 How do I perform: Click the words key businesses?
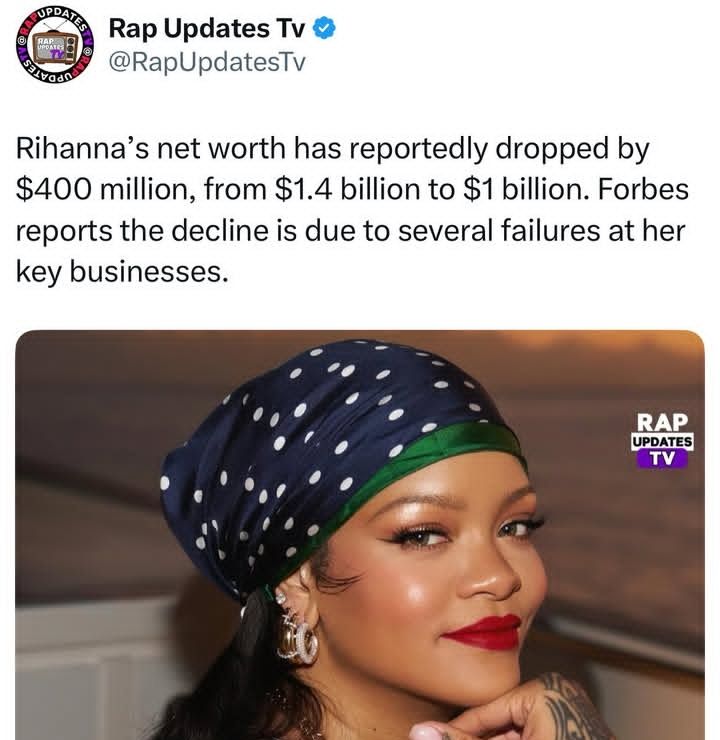116,270
